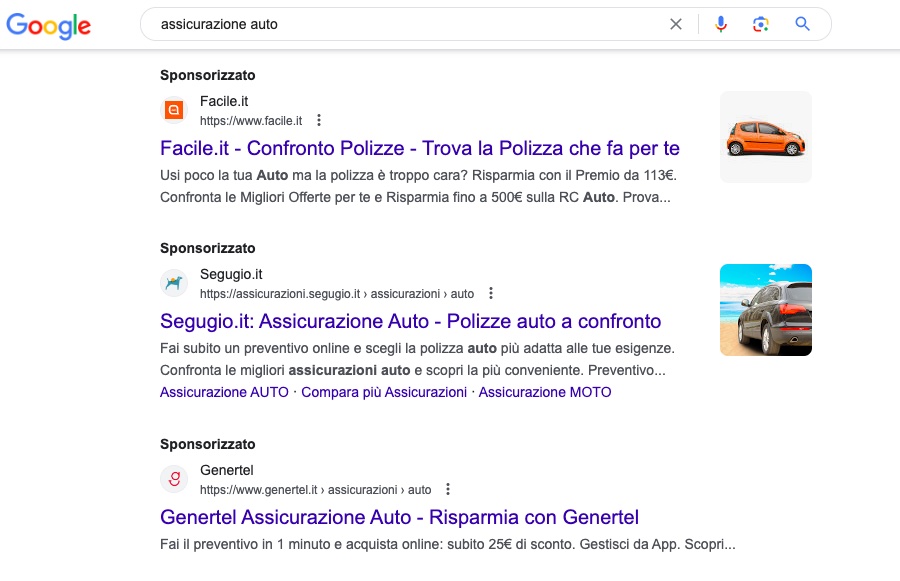
Task: Open Genertel Assicurazione Auto headline link
Action: (x=399, y=517)
